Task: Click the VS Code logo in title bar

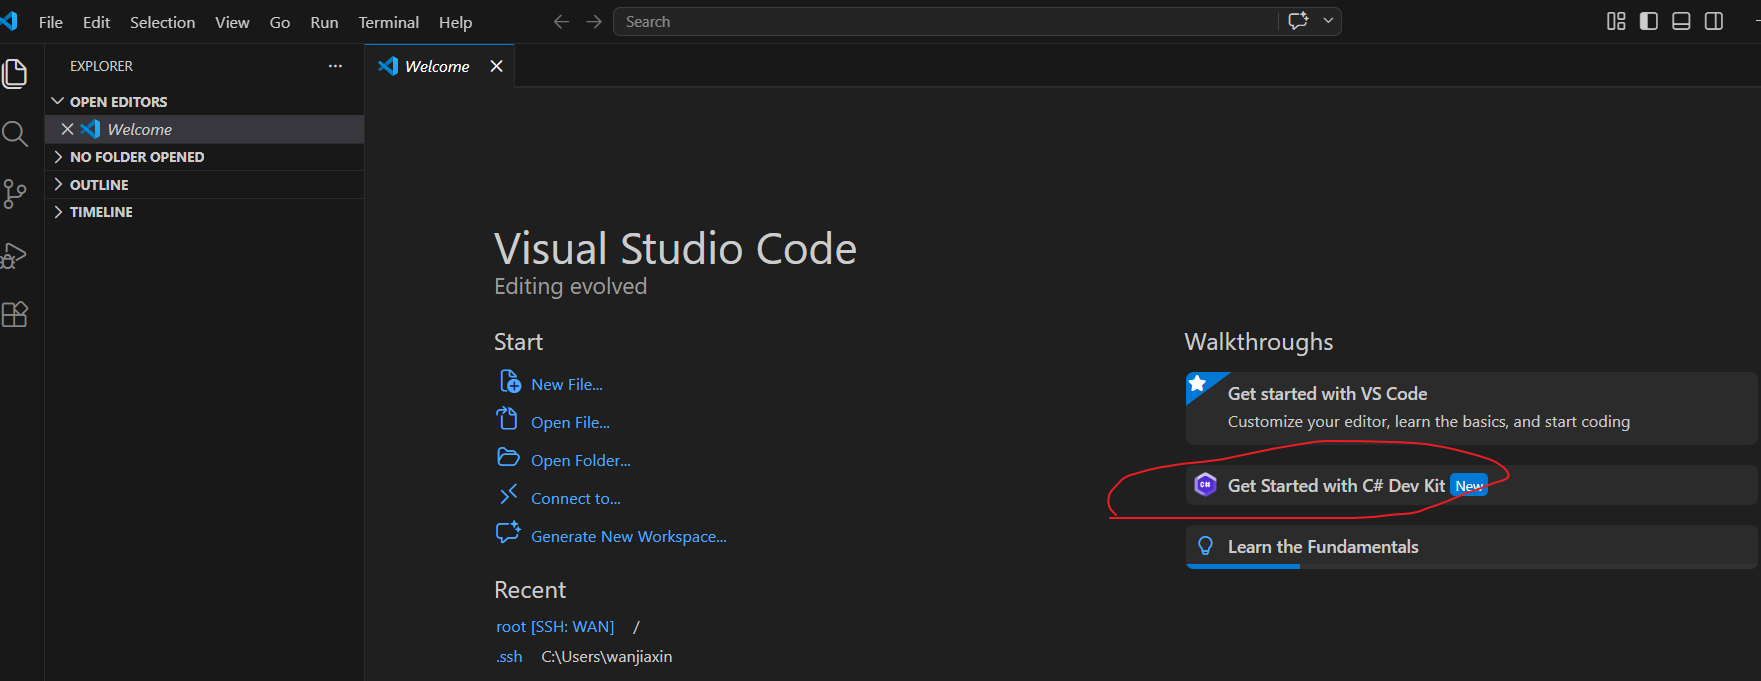Action: point(9,21)
